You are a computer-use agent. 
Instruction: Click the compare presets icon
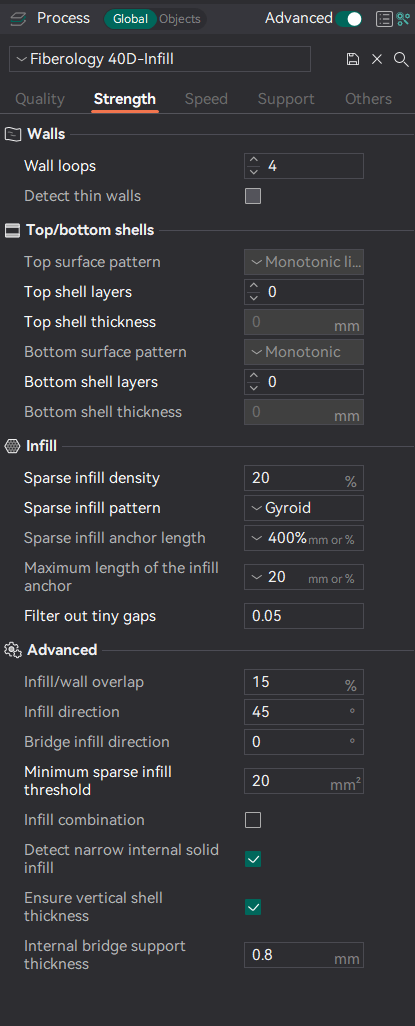point(403,19)
